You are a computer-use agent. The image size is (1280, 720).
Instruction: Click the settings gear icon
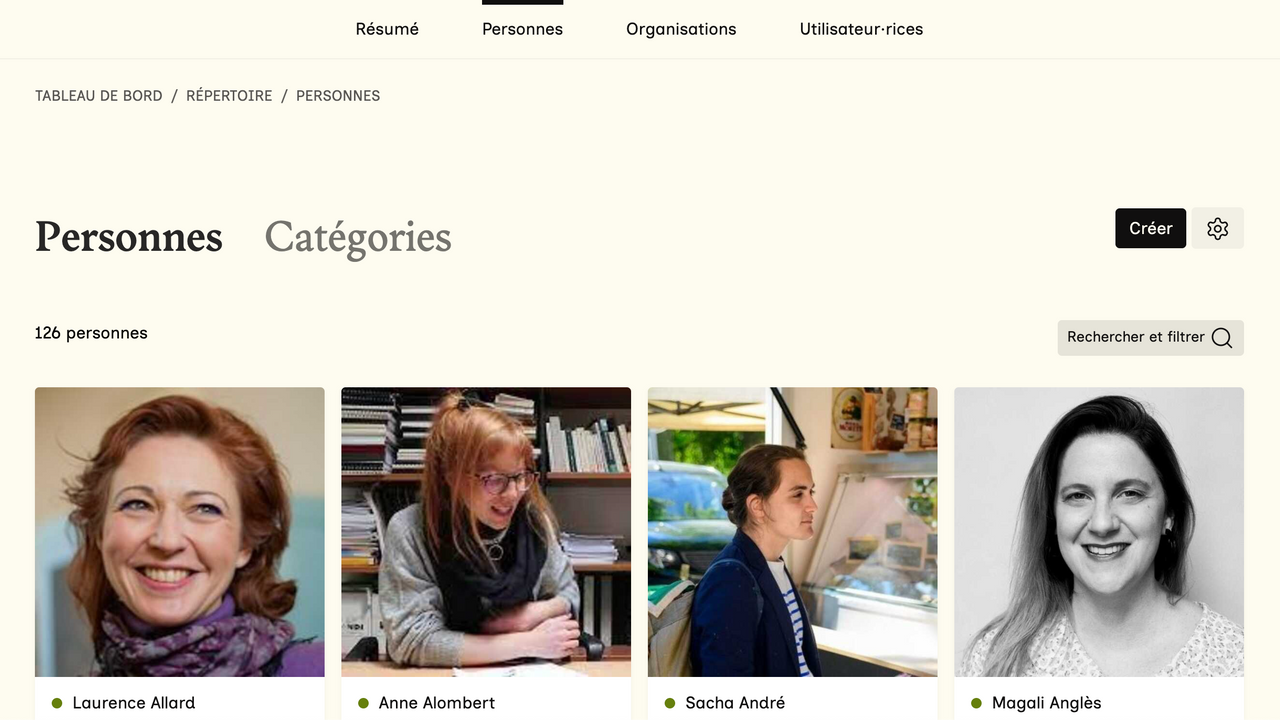click(1217, 228)
